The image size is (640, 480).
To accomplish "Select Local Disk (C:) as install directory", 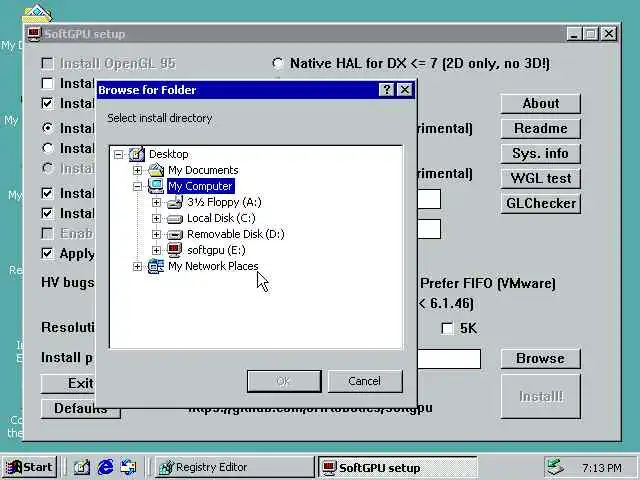I will tap(221, 218).
